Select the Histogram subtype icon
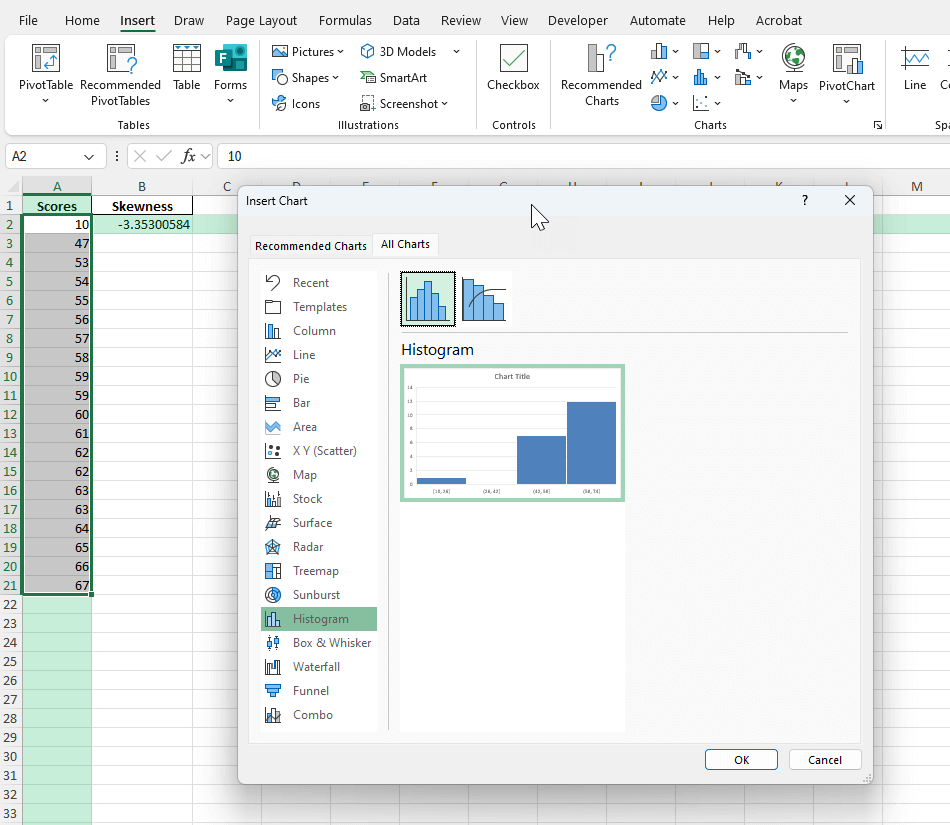 point(428,299)
